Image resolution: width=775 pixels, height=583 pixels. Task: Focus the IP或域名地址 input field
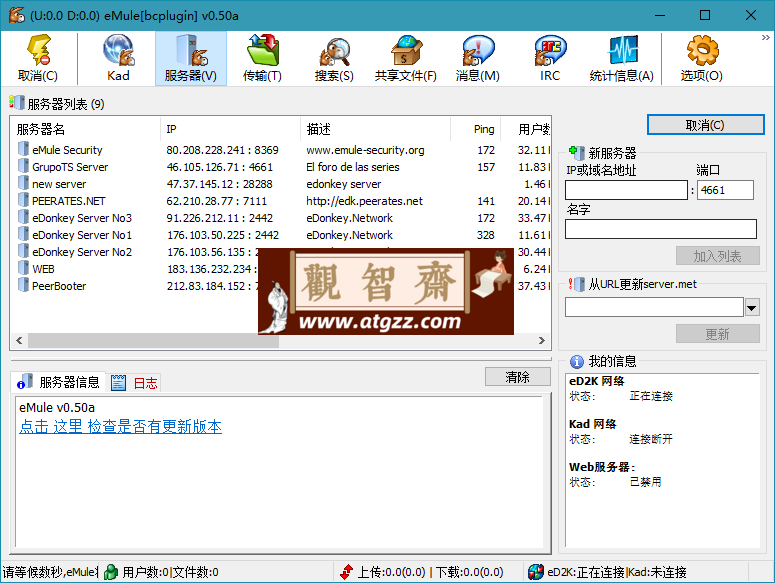[x=626, y=190]
